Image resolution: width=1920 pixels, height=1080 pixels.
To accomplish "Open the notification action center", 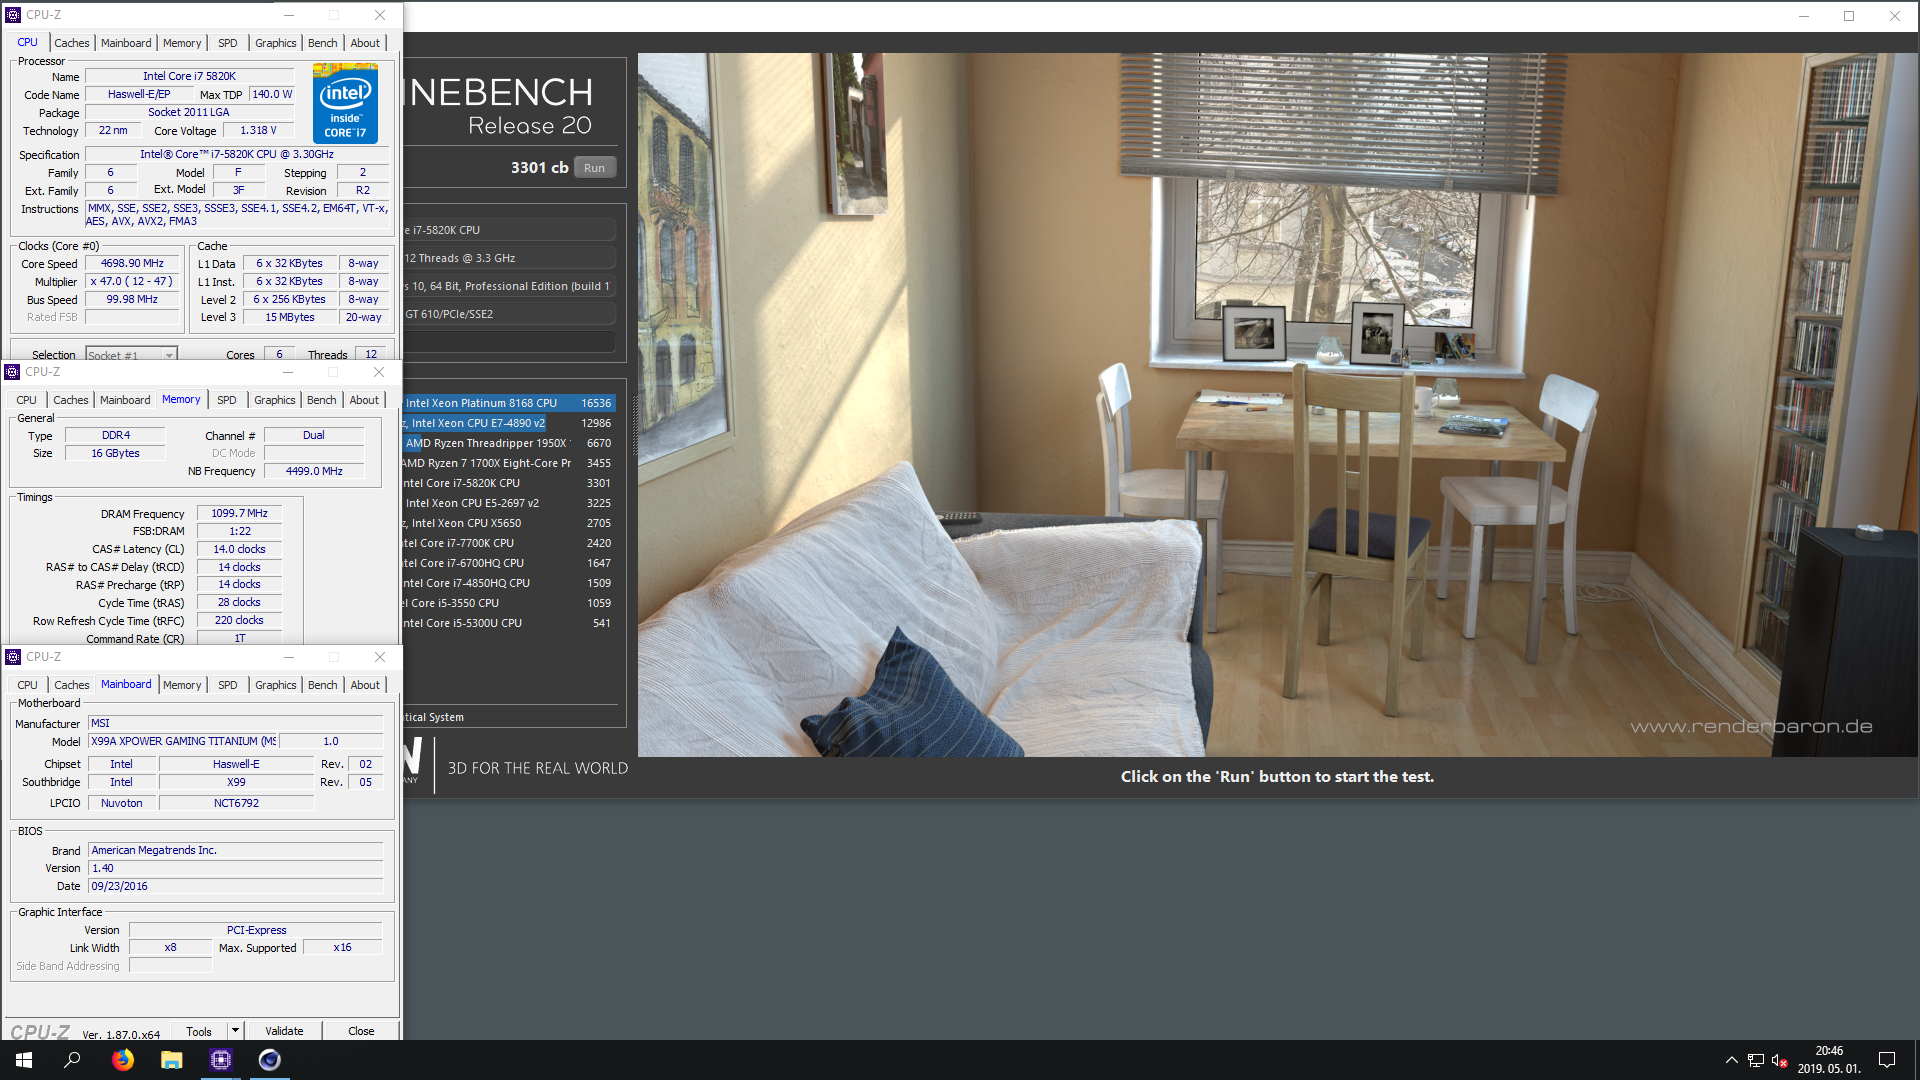I will point(1887,1060).
